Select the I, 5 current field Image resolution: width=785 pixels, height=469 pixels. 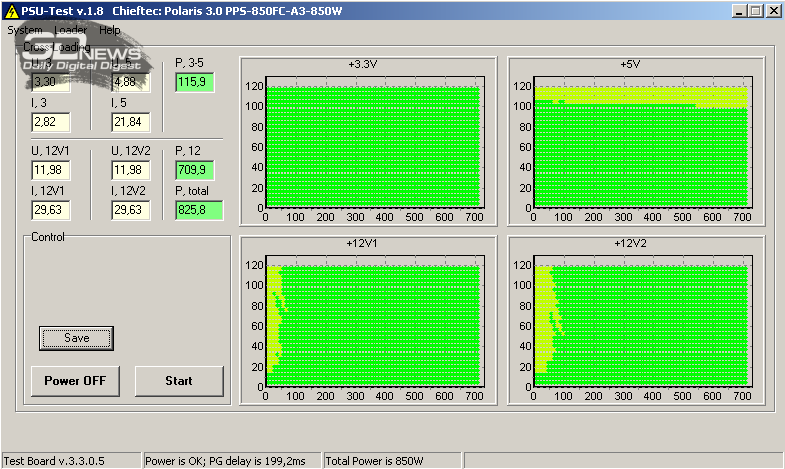pos(131,122)
